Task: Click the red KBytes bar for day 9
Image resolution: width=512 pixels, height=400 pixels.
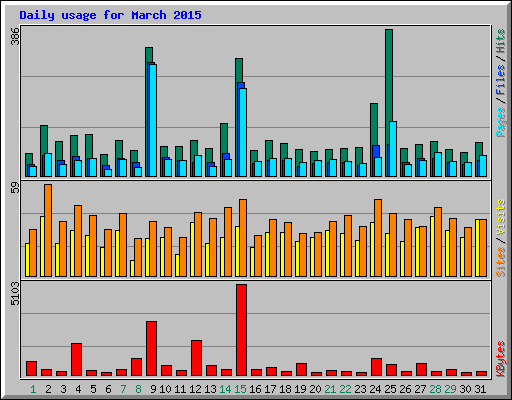Action: click(151, 349)
